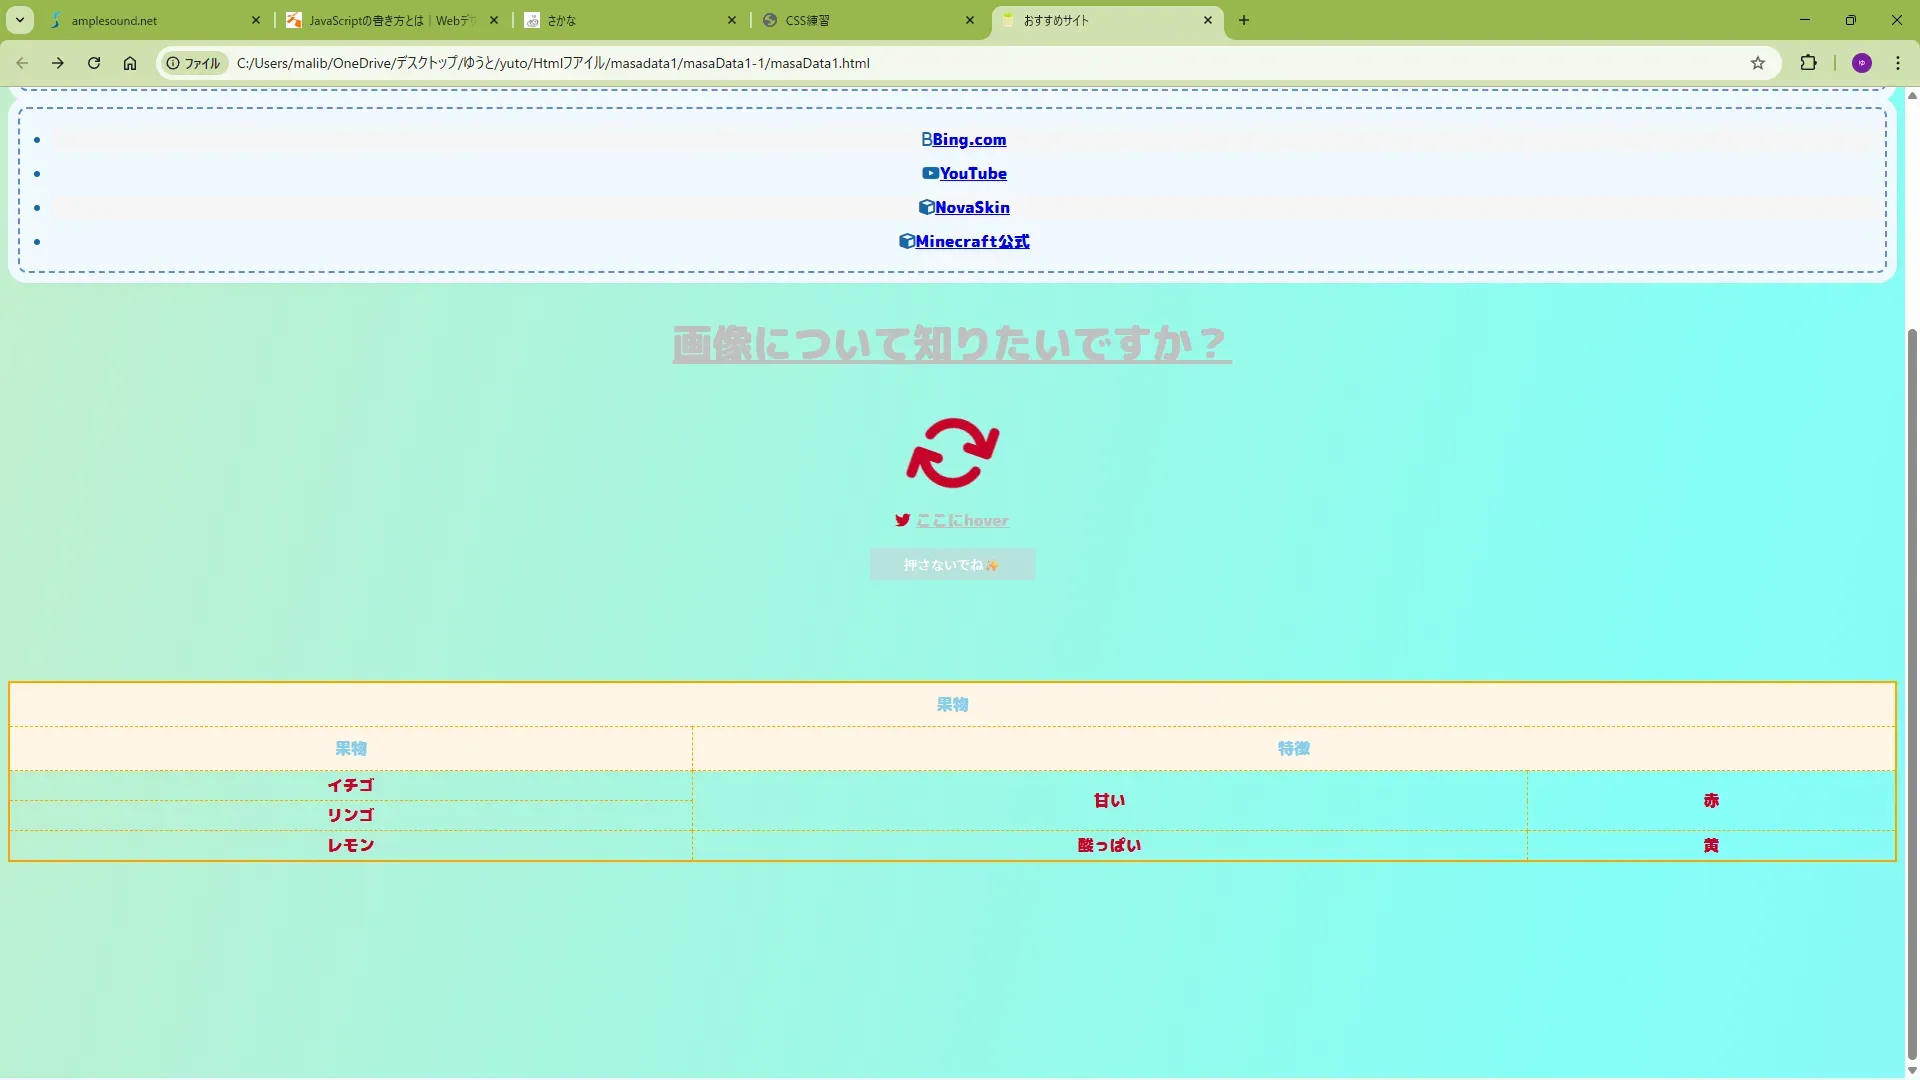The height and width of the screenshot is (1080, 1920).
Task: Switch to the amplesound.net tab
Action: point(150,20)
